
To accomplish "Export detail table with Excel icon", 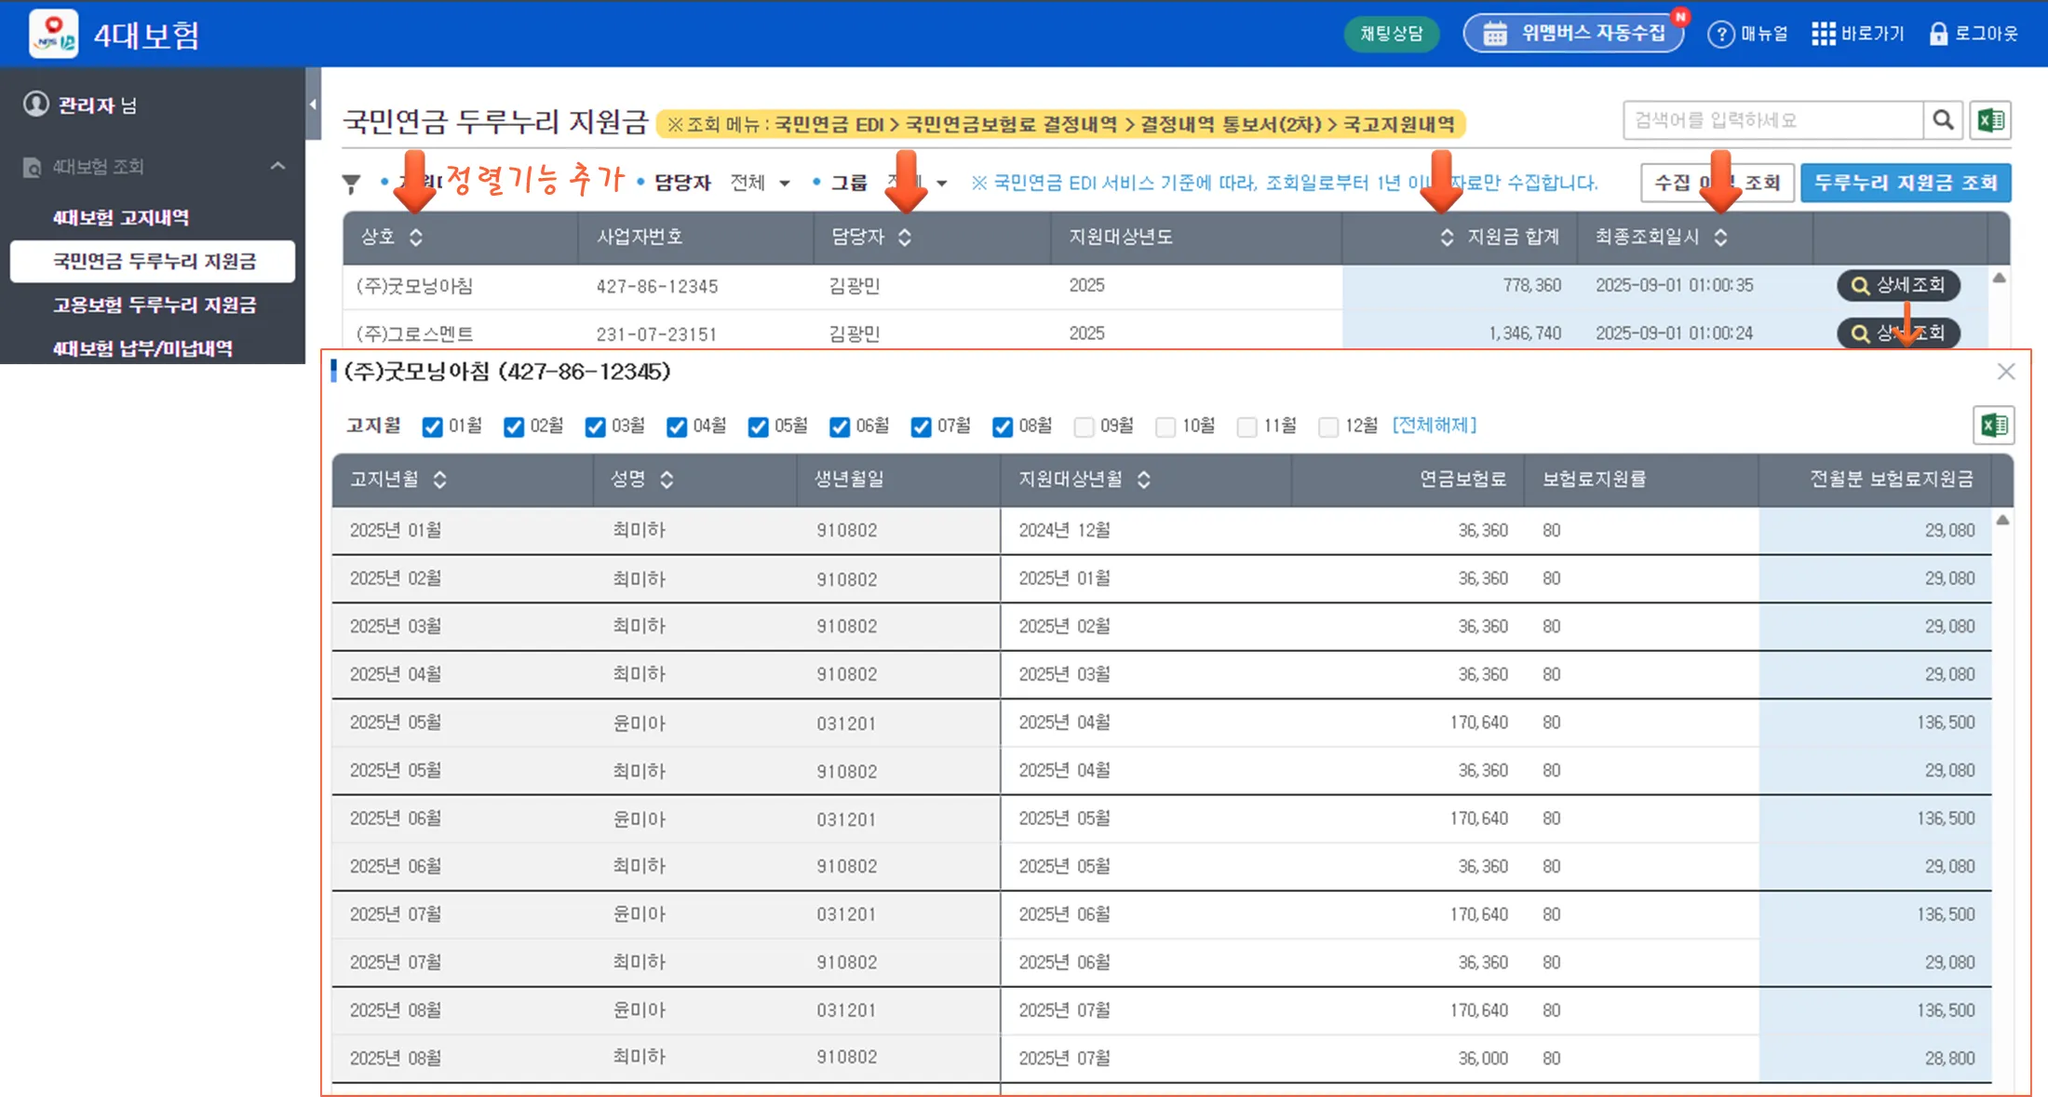I will click(1994, 425).
